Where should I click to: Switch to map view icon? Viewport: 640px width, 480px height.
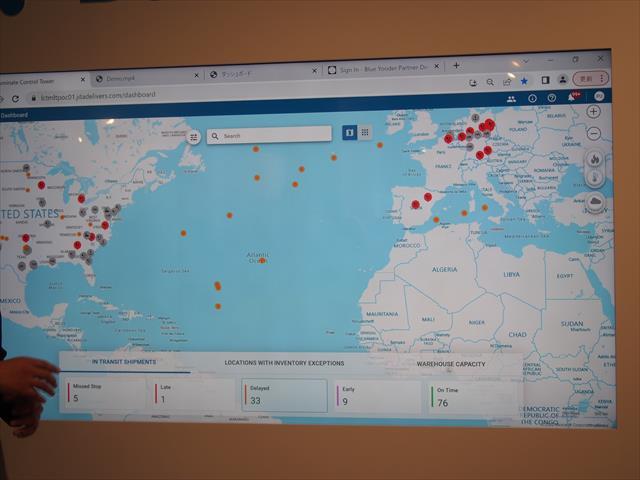click(349, 133)
